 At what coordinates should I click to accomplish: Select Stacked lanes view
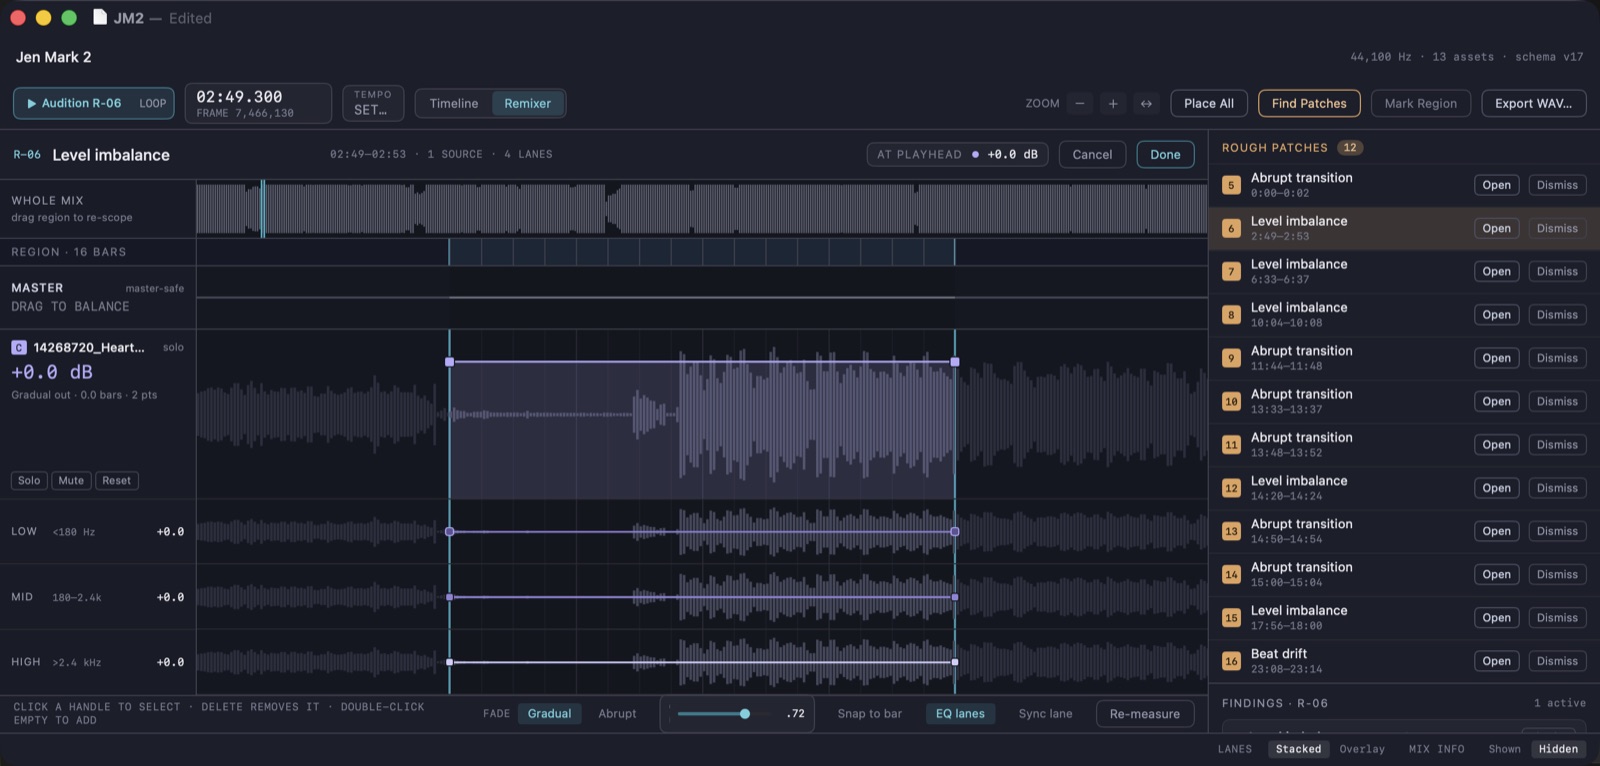(x=1298, y=749)
